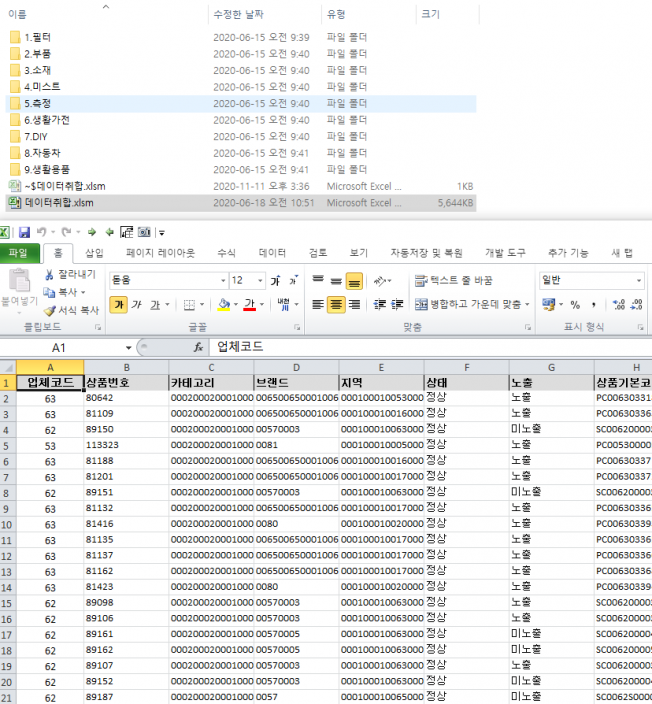The image size is (652, 704).
Task: Open the font size dropdown showing 12
Action: click(258, 281)
